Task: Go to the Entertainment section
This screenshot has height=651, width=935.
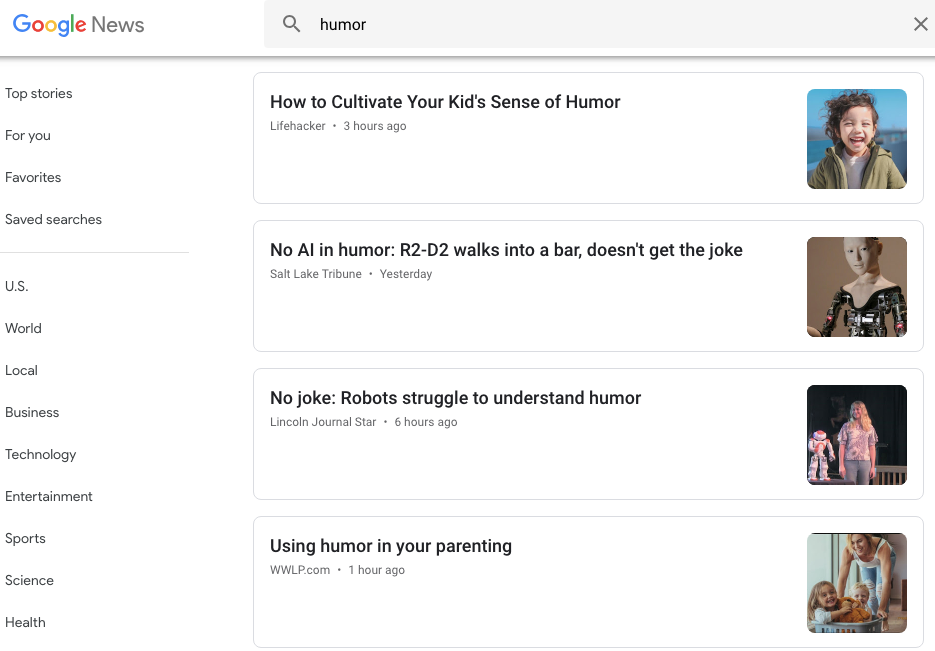Action: coord(49,497)
